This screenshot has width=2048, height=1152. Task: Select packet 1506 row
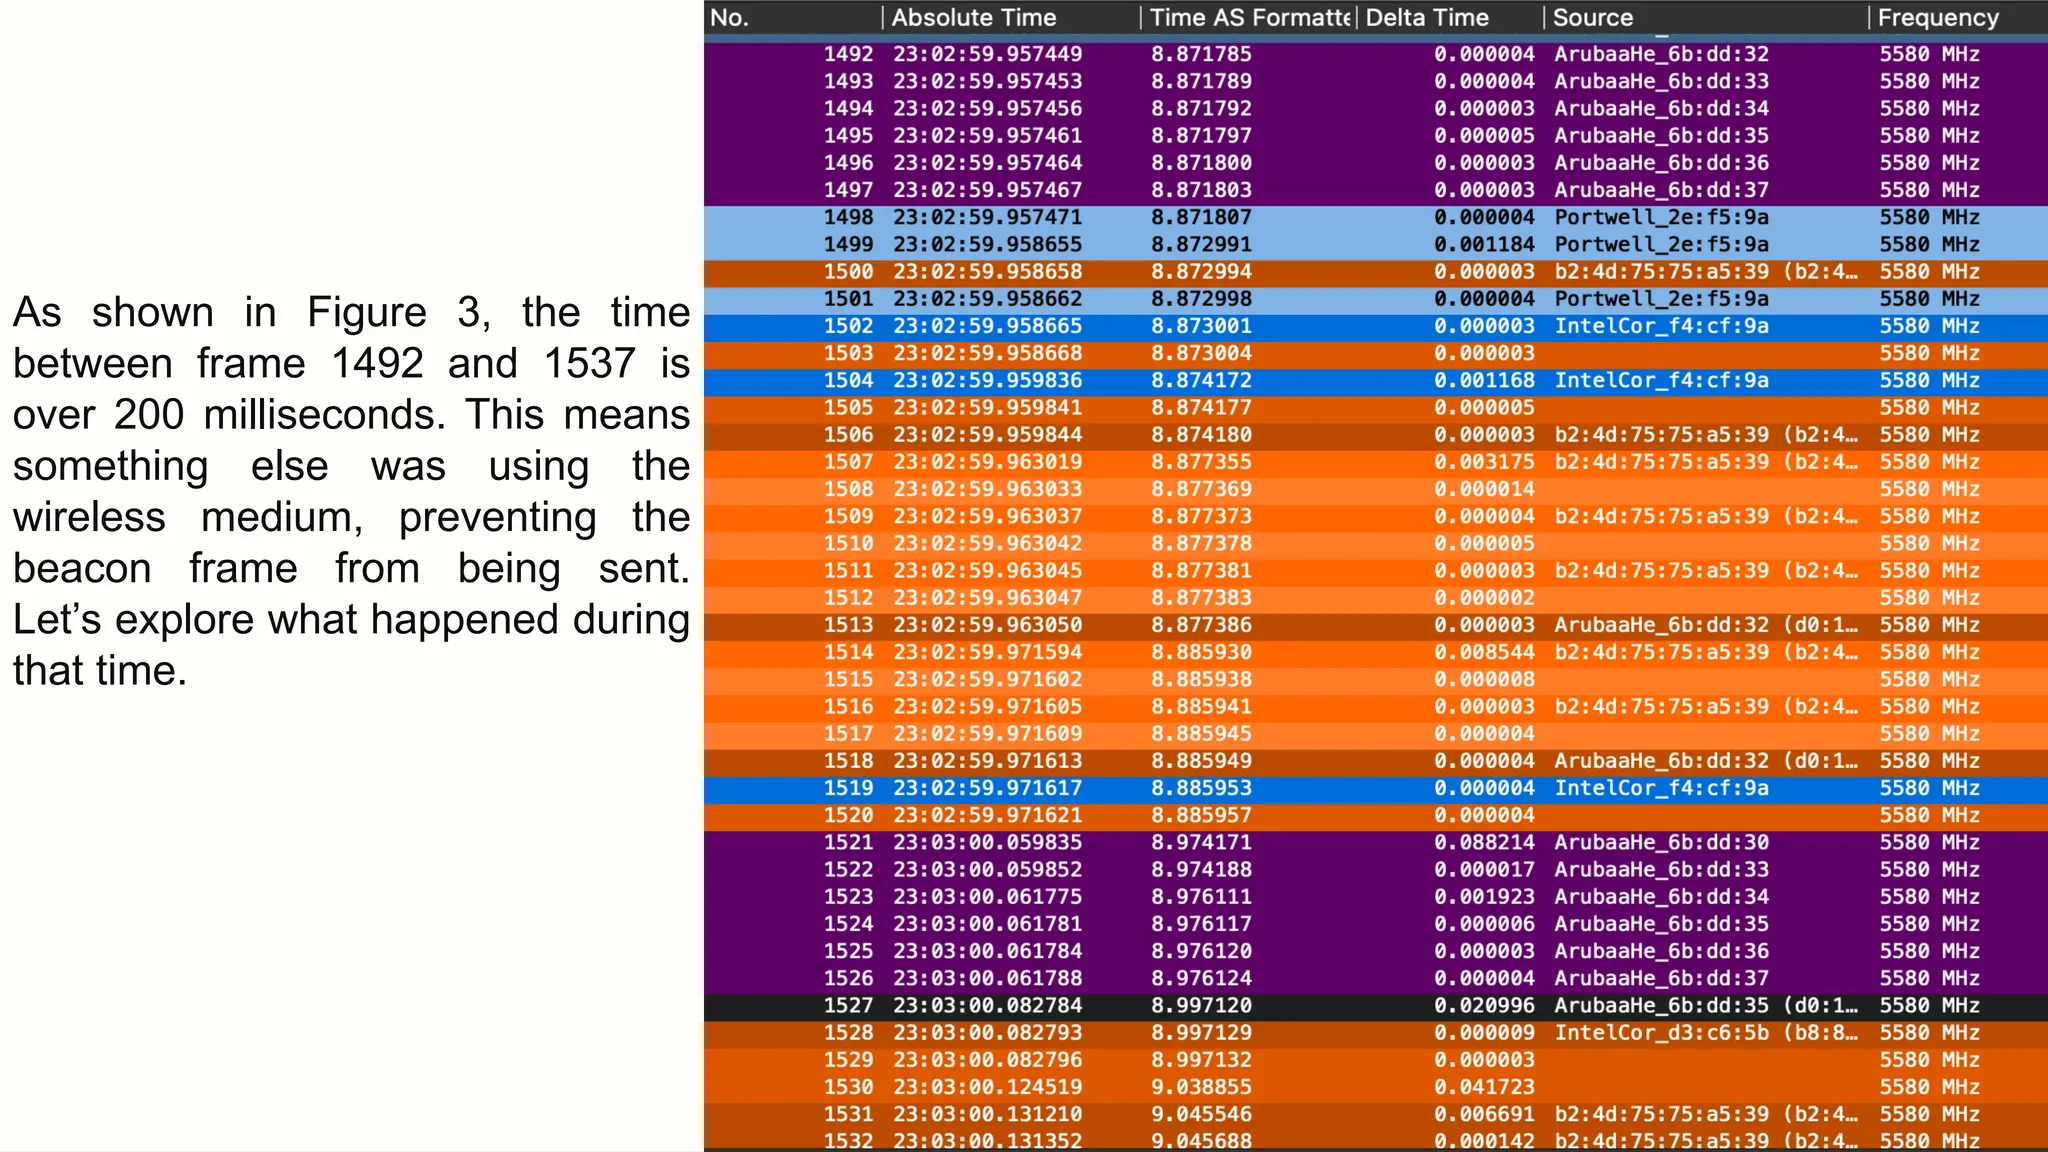[x=1376, y=434]
